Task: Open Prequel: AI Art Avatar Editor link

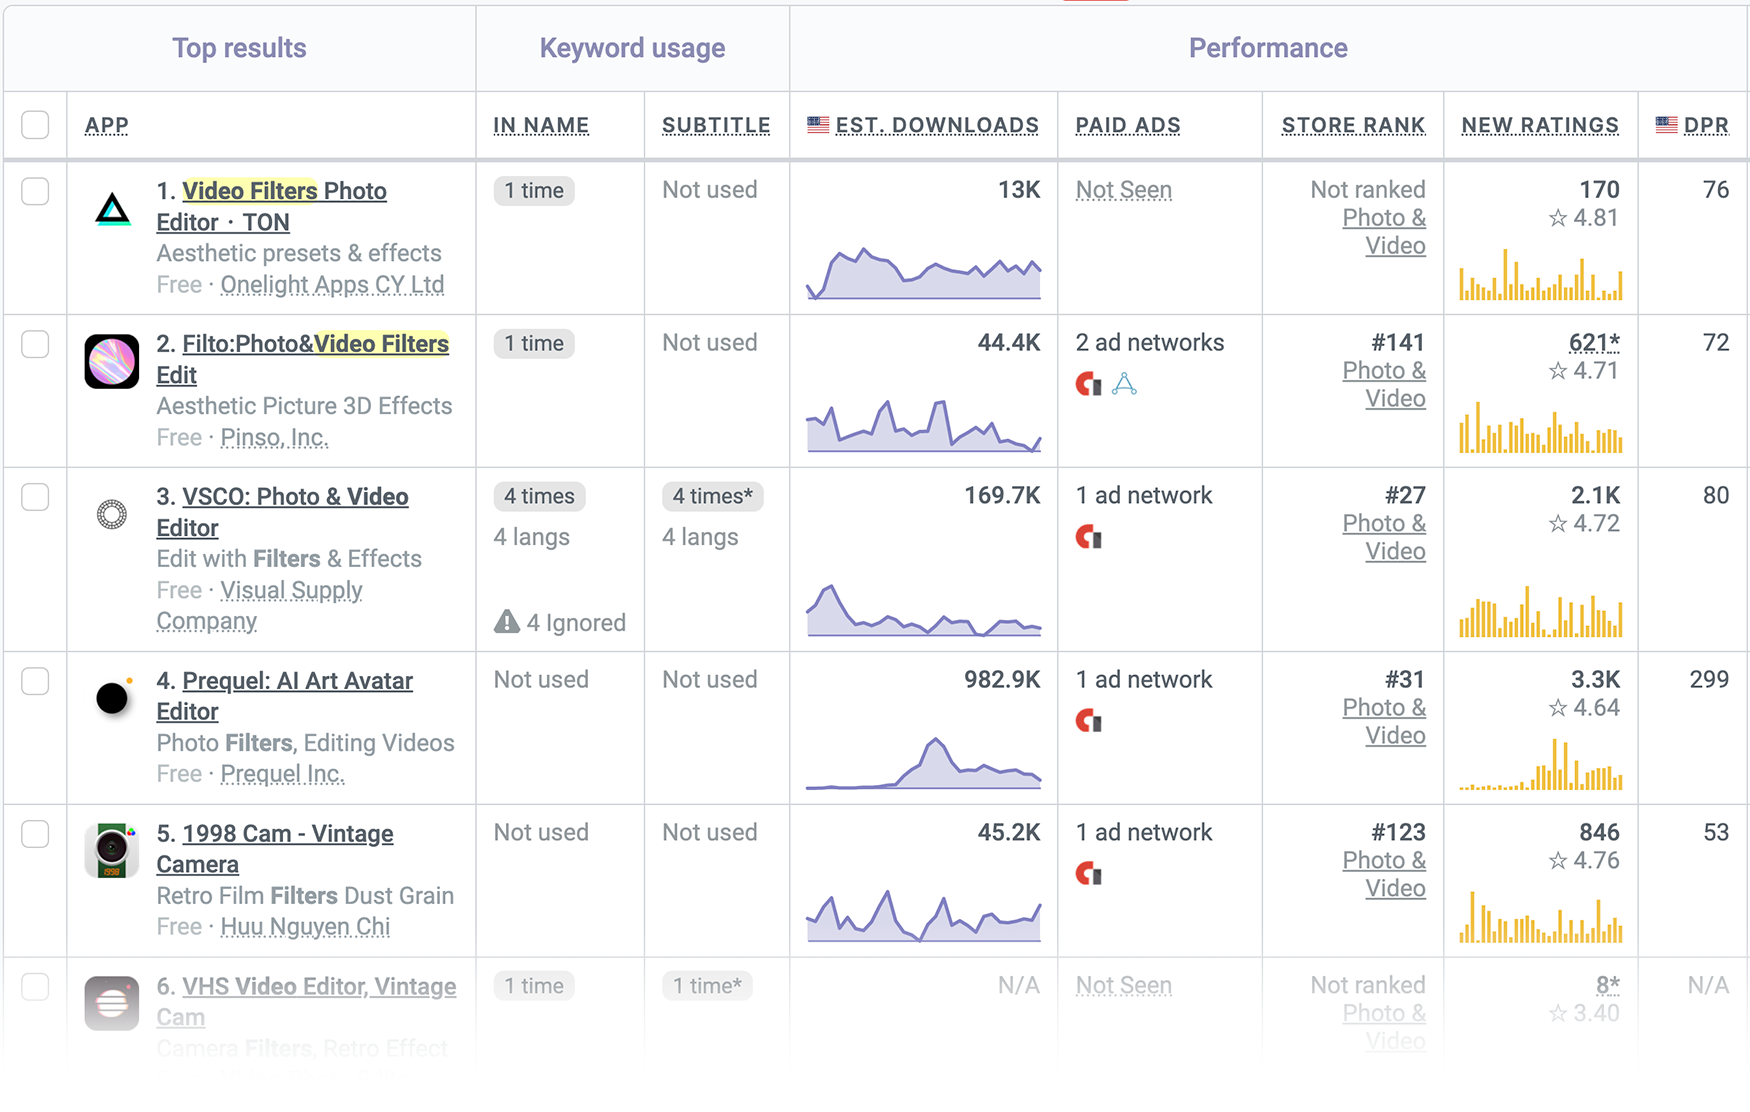Action: 285,696
